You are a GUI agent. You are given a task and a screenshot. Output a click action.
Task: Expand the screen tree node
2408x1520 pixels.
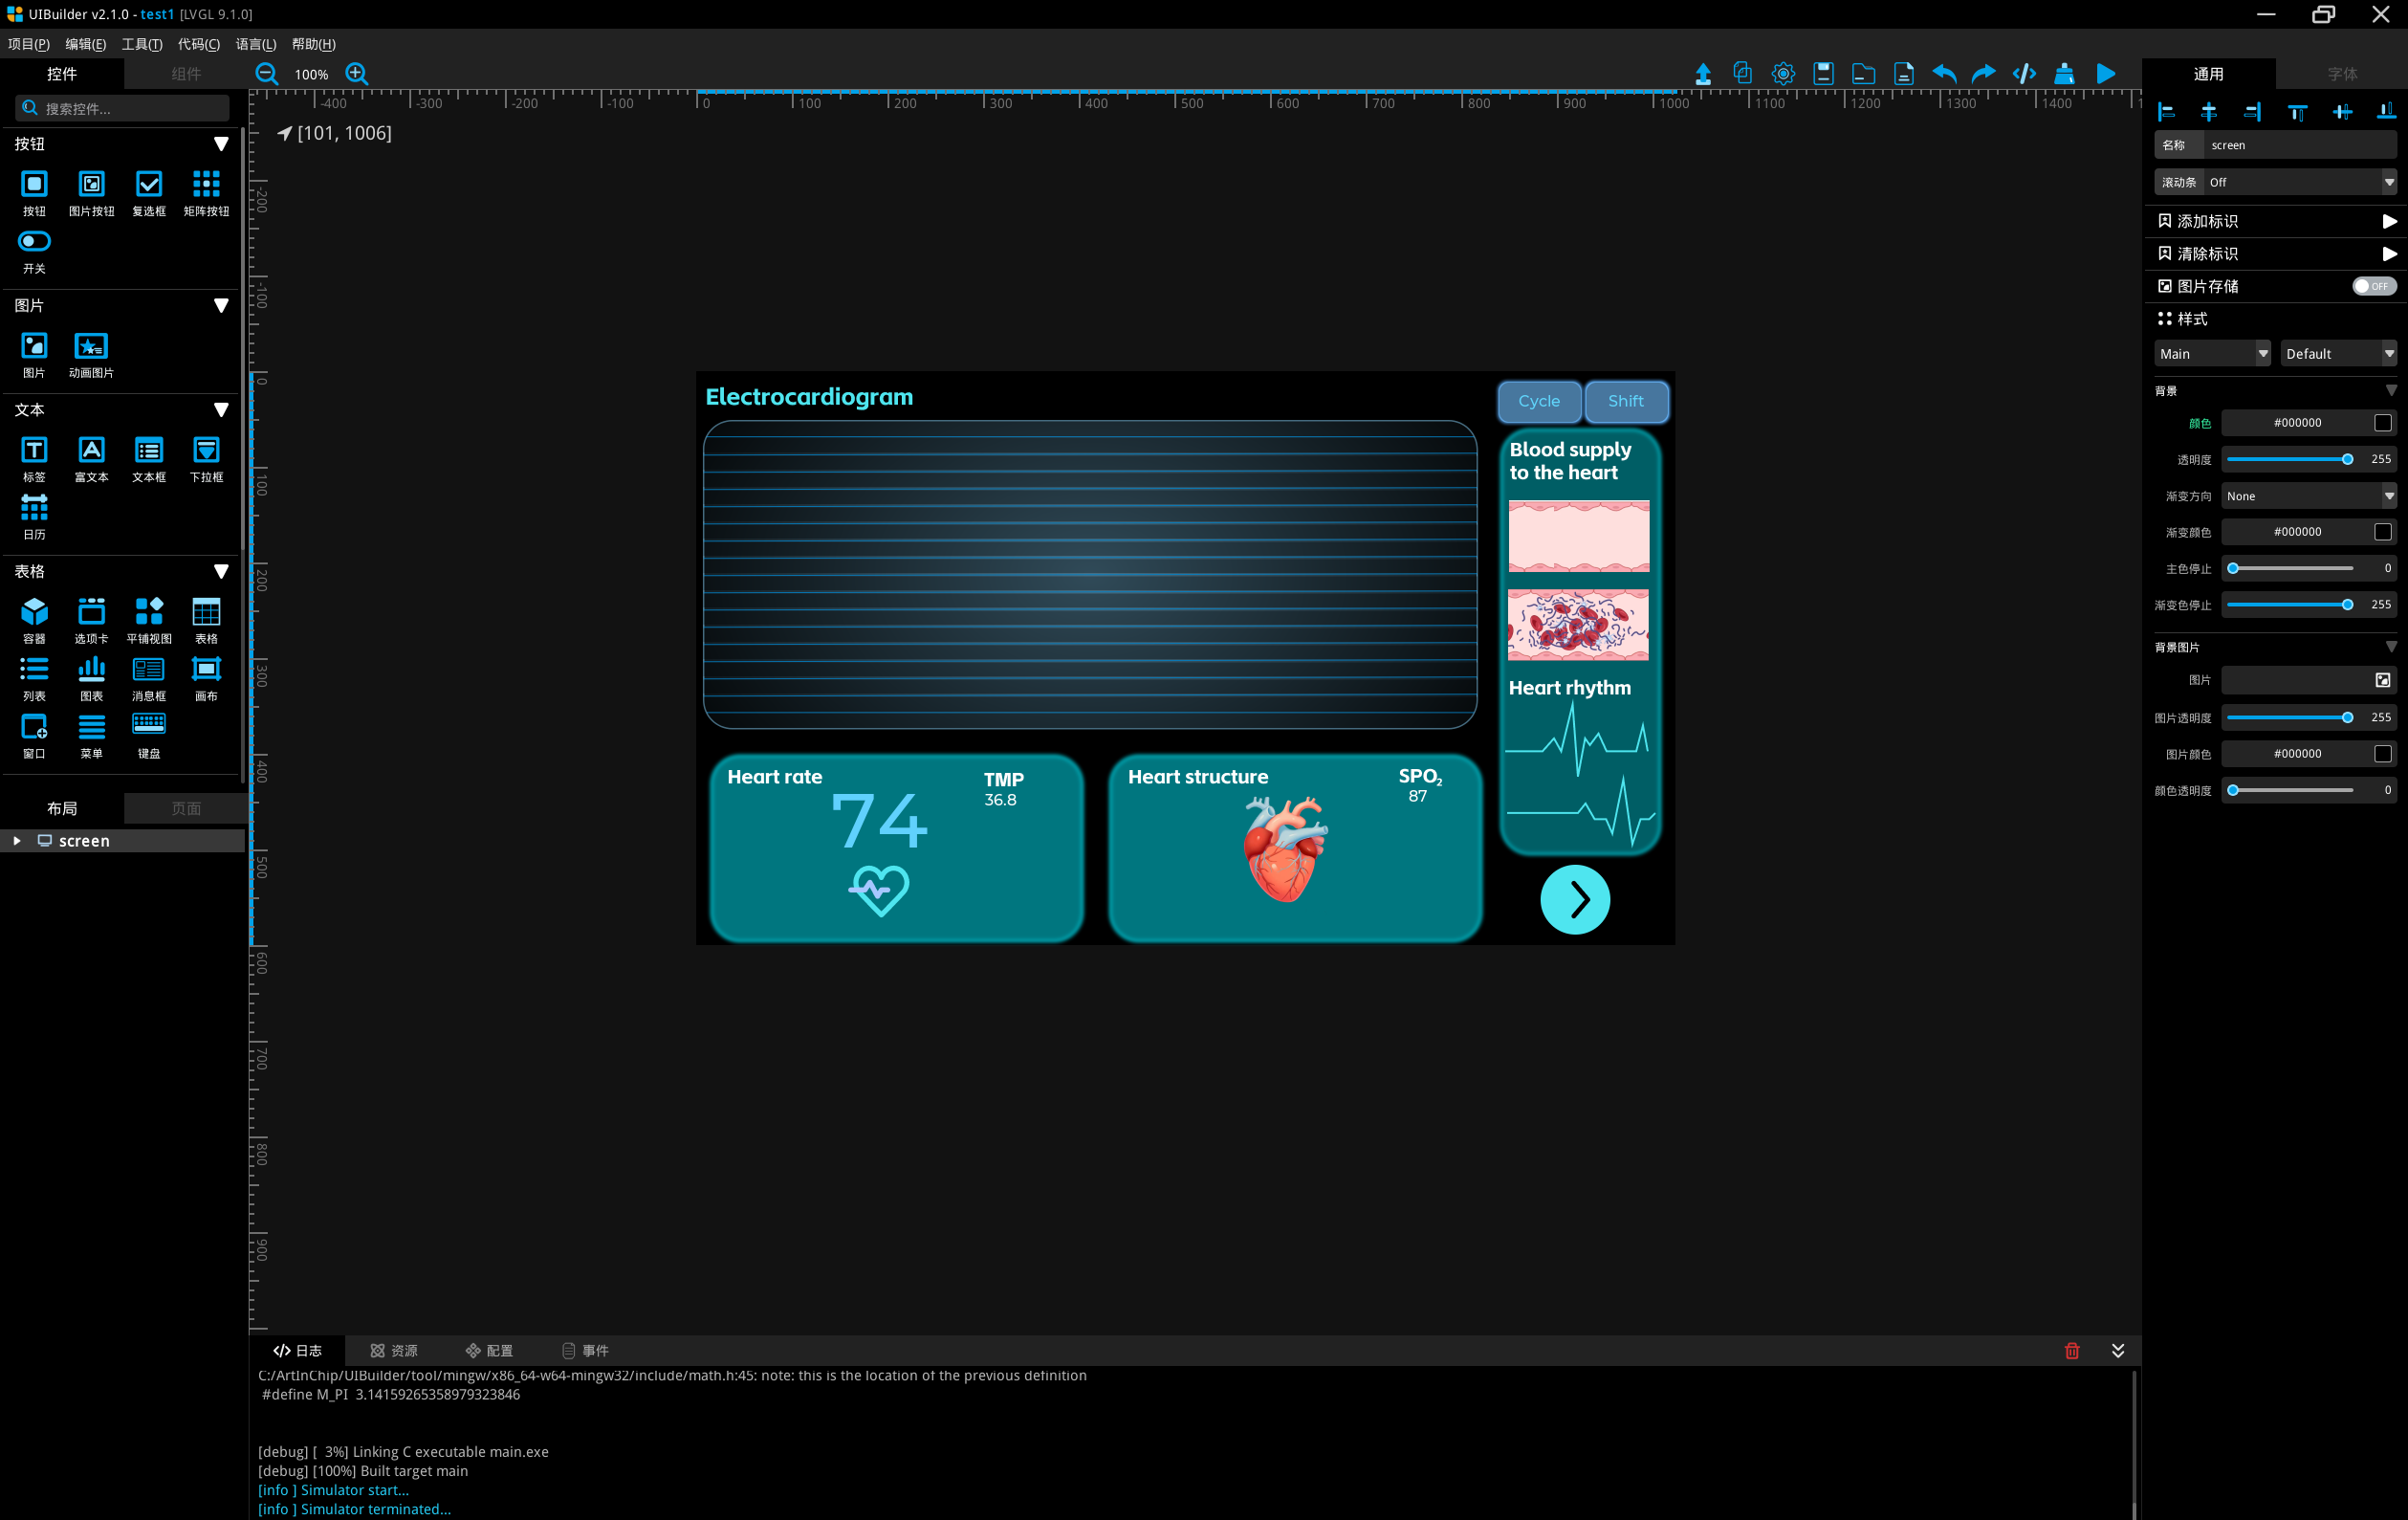click(x=17, y=841)
